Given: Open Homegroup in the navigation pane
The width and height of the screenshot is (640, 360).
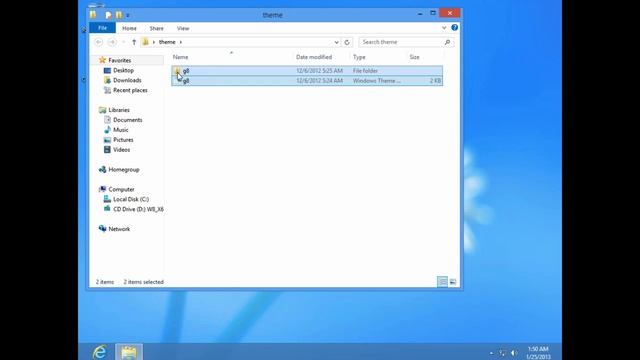Looking at the screenshot, I should tap(124, 169).
